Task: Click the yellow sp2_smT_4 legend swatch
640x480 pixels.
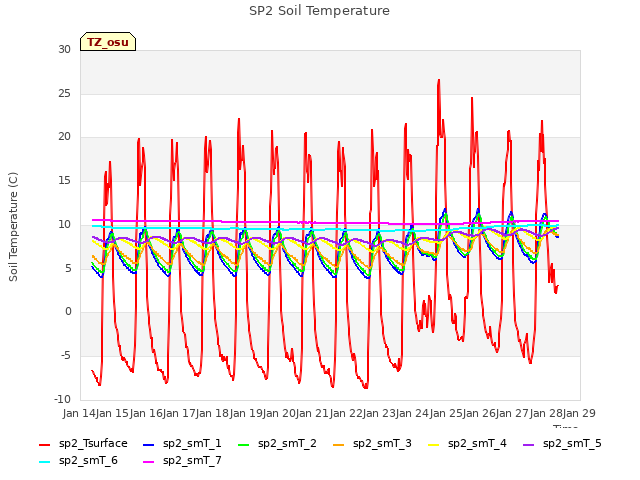Action: pos(433,445)
